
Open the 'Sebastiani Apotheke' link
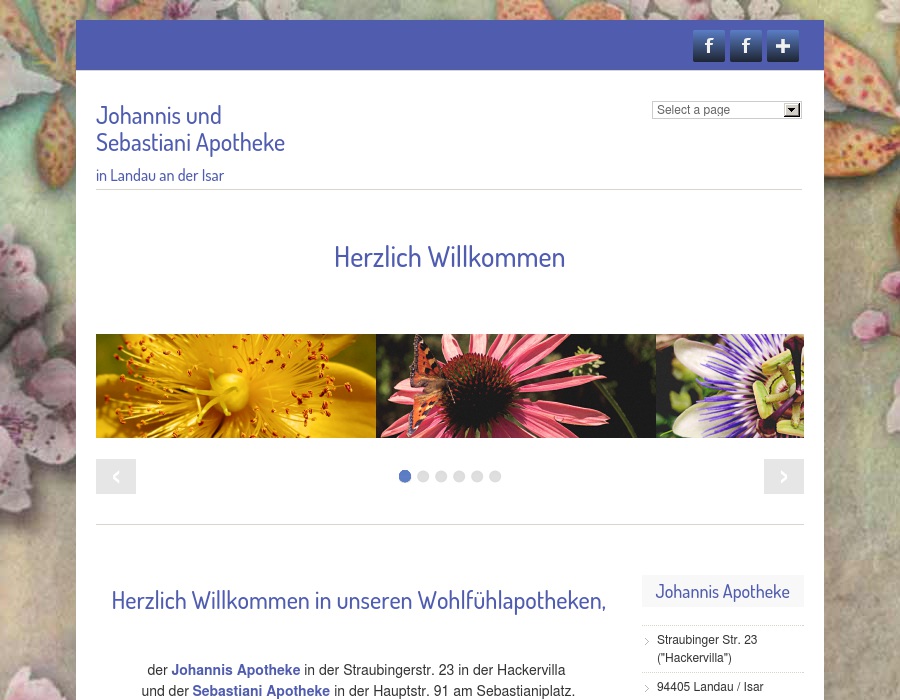[261, 691]
